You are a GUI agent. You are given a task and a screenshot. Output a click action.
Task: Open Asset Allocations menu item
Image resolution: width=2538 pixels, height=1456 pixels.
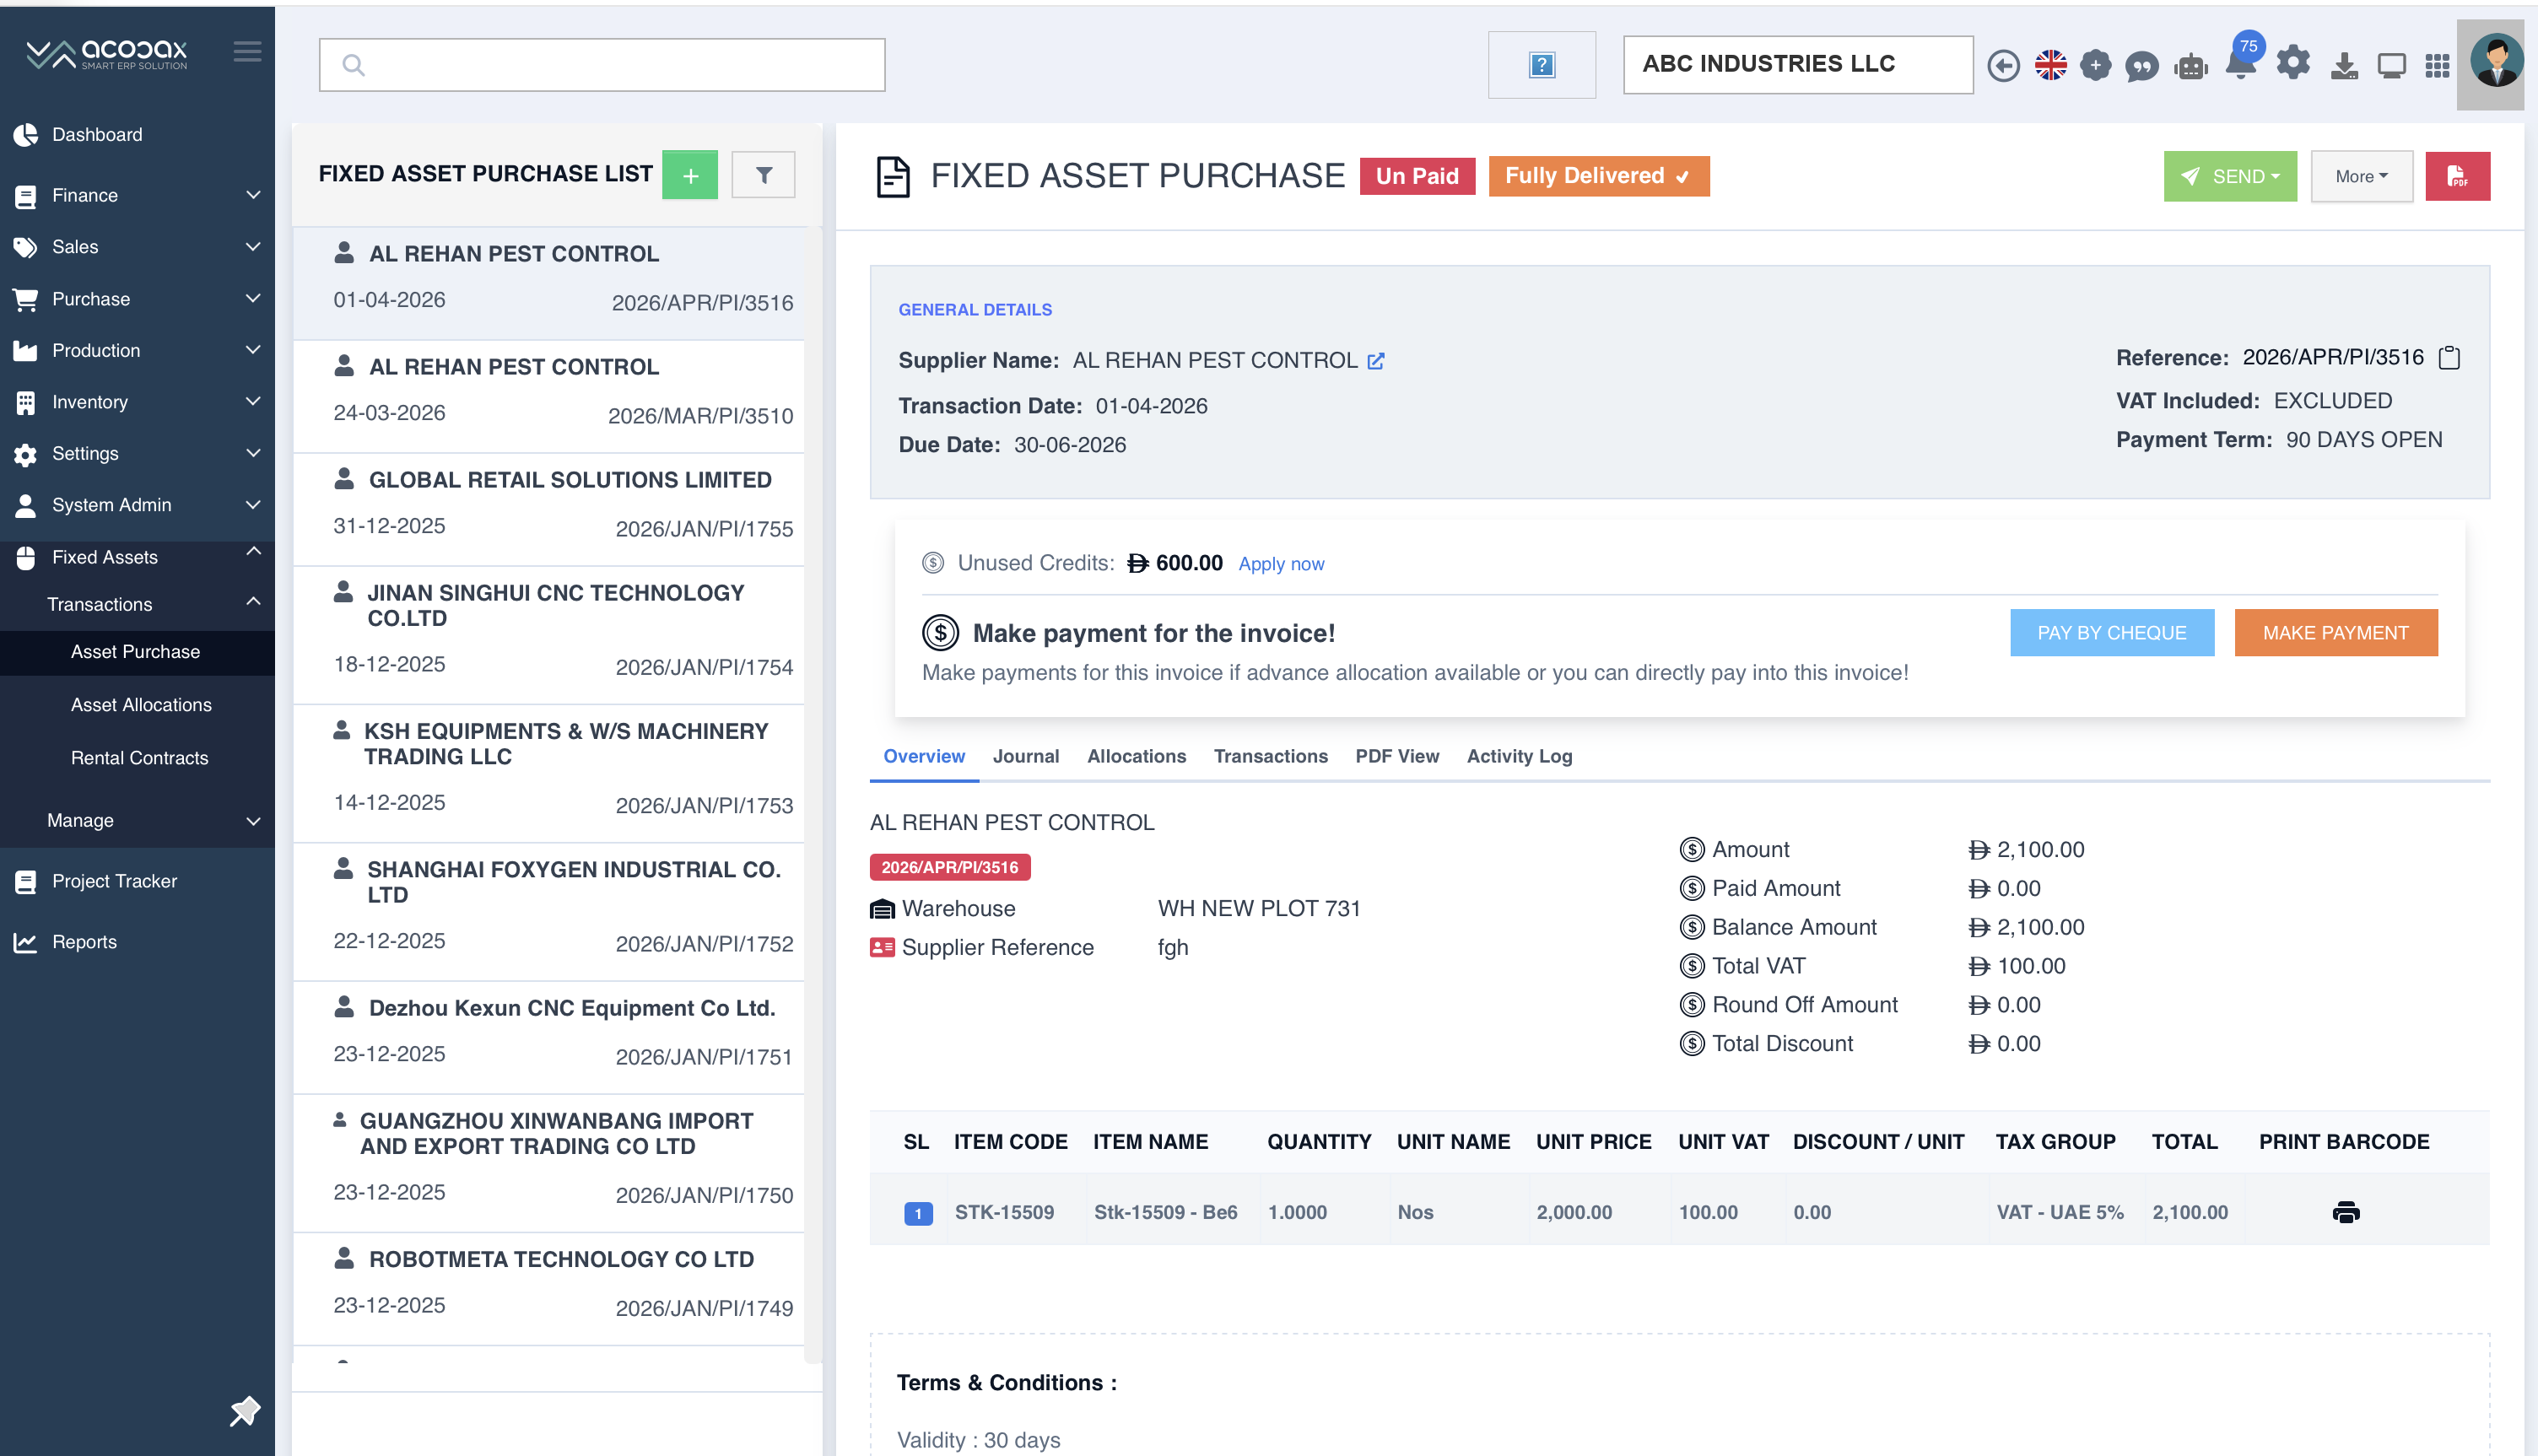[x=137, y=706]
